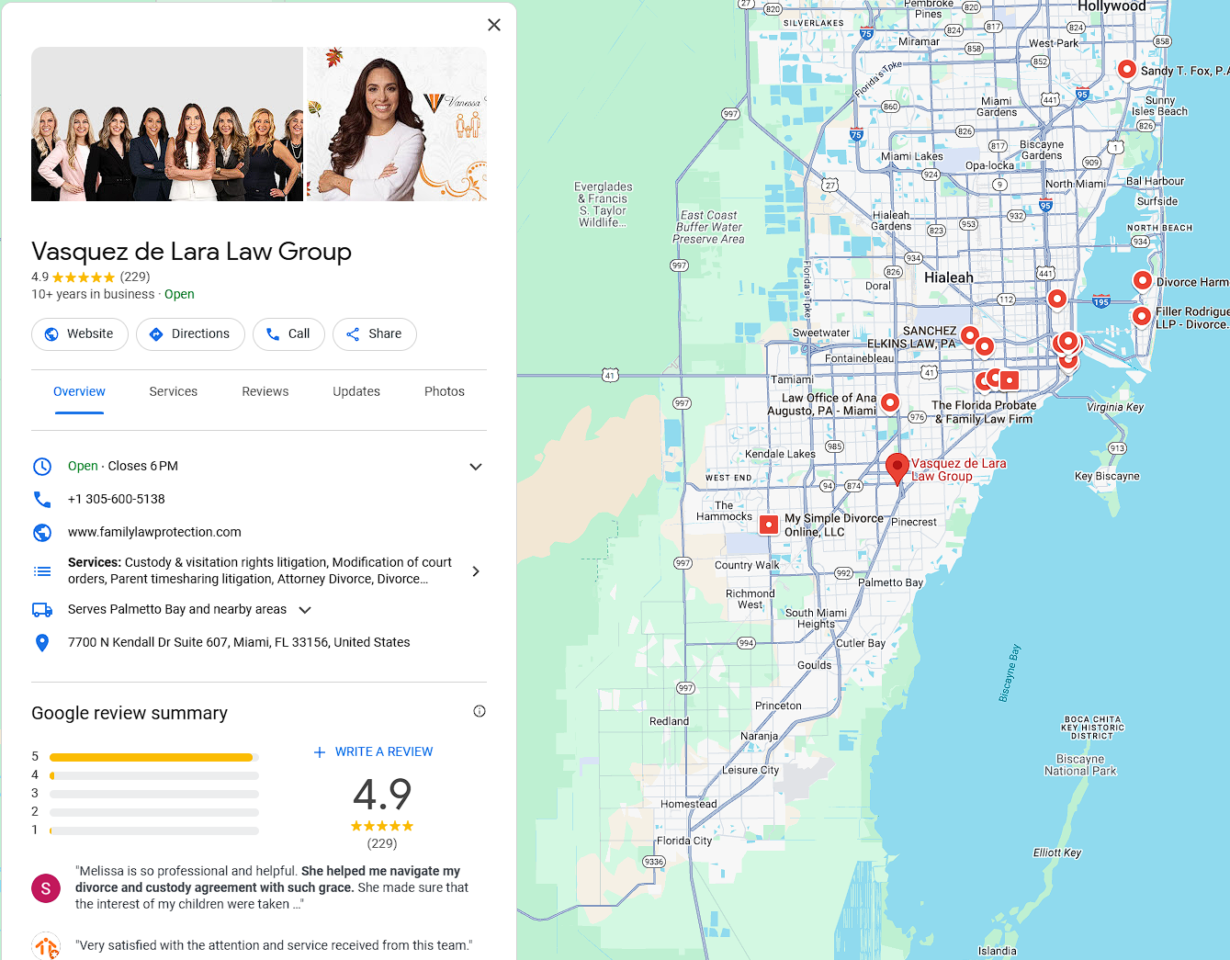Open the 'Very satisfied with the attention' review
Image resolution: width=1230 pixels, height=960 pixels.
273,945
